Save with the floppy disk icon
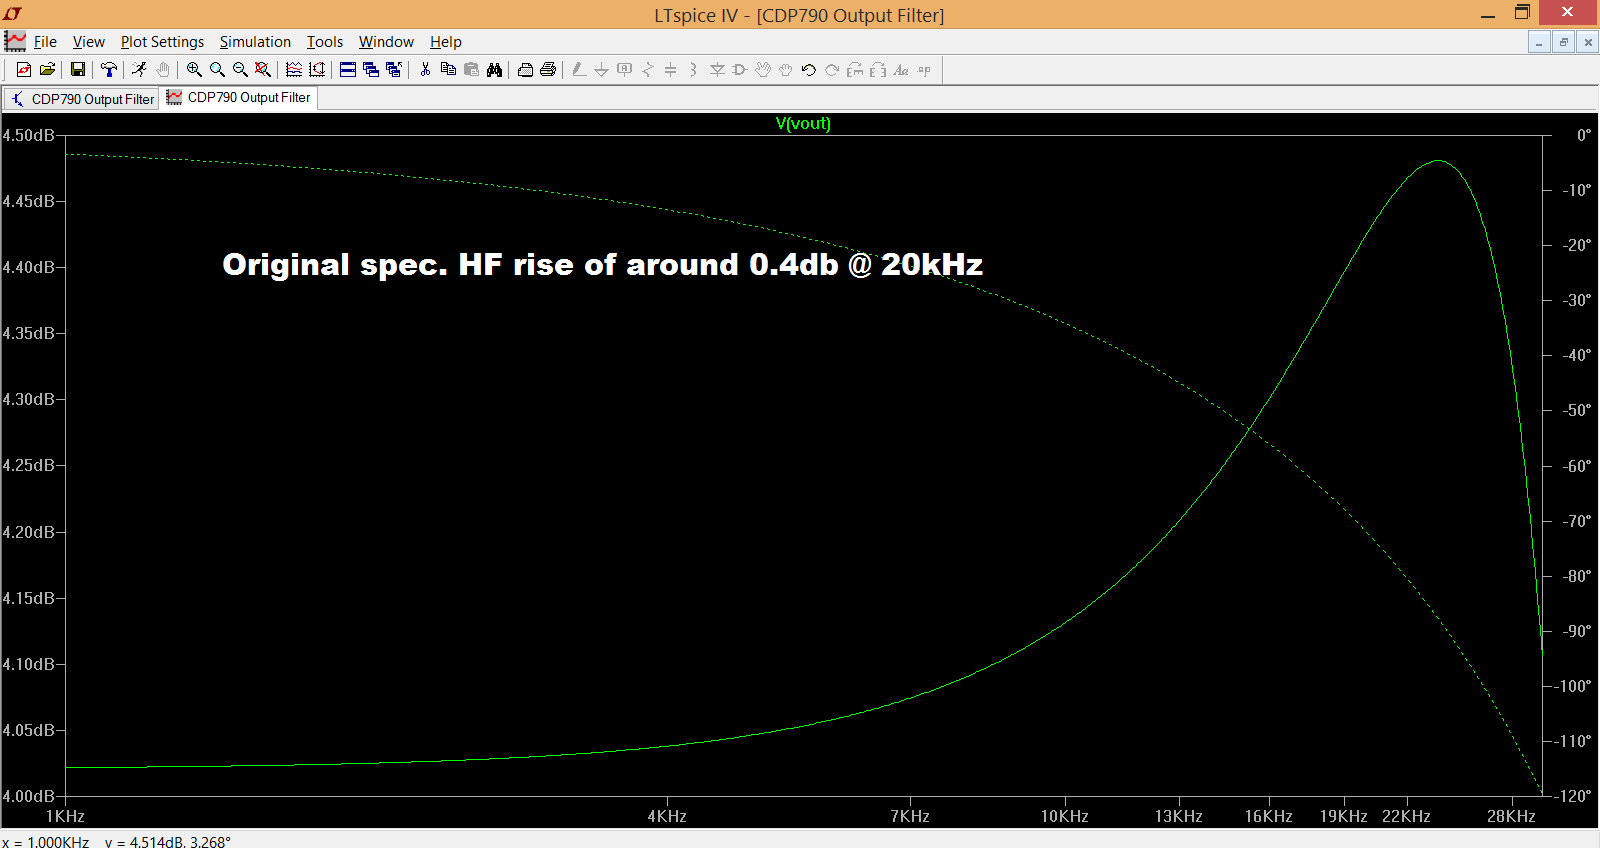The image size is (1600, 848). (x=77, y=69)
